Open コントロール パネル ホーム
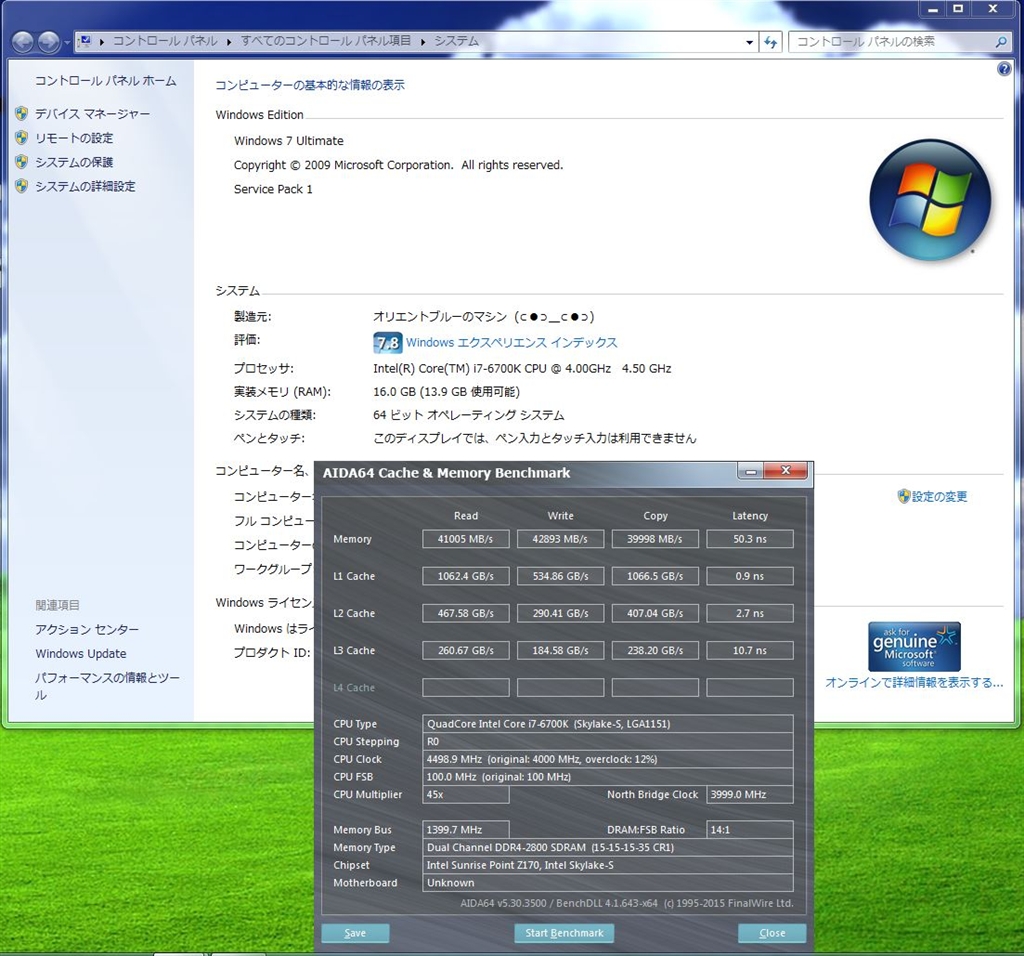Viewport: 1024px width, 956px height. [106, 81]
